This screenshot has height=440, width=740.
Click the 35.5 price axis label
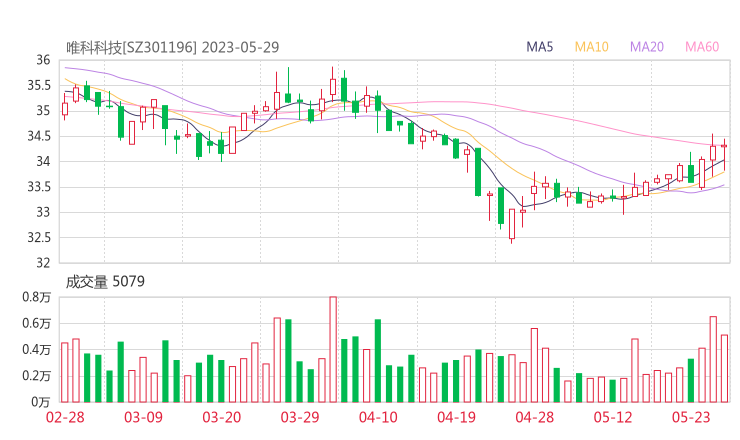39,85
